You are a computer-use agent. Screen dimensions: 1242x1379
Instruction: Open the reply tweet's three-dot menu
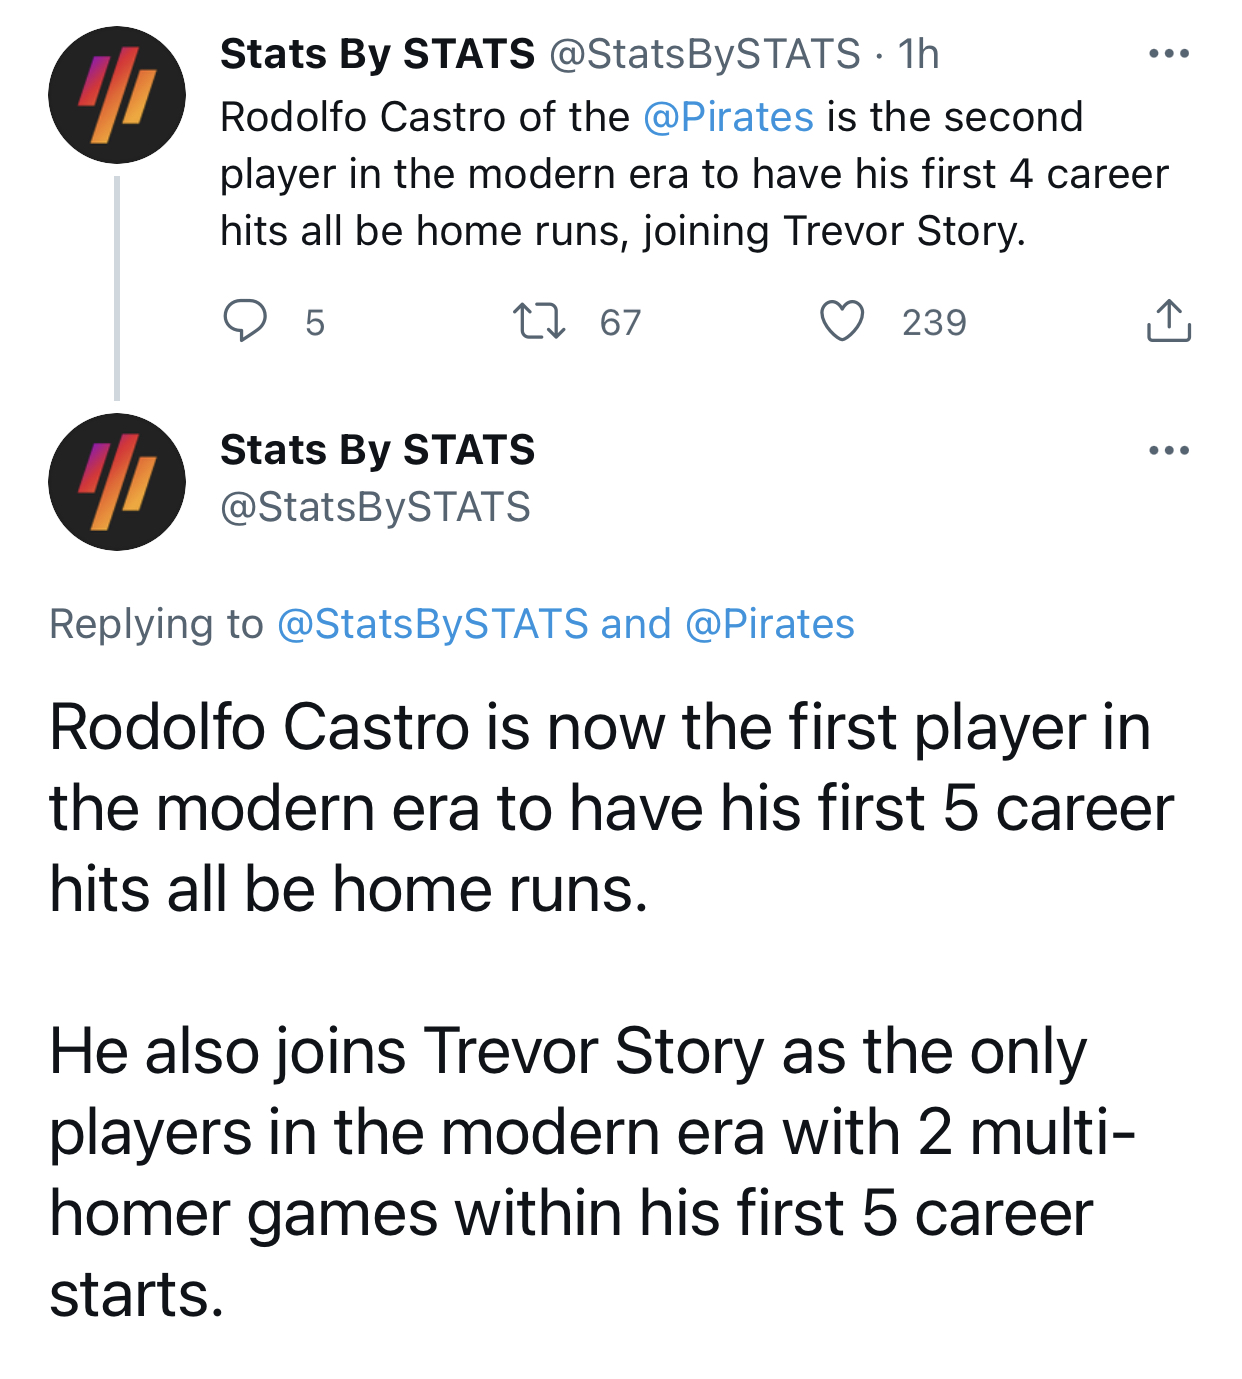1169,450
